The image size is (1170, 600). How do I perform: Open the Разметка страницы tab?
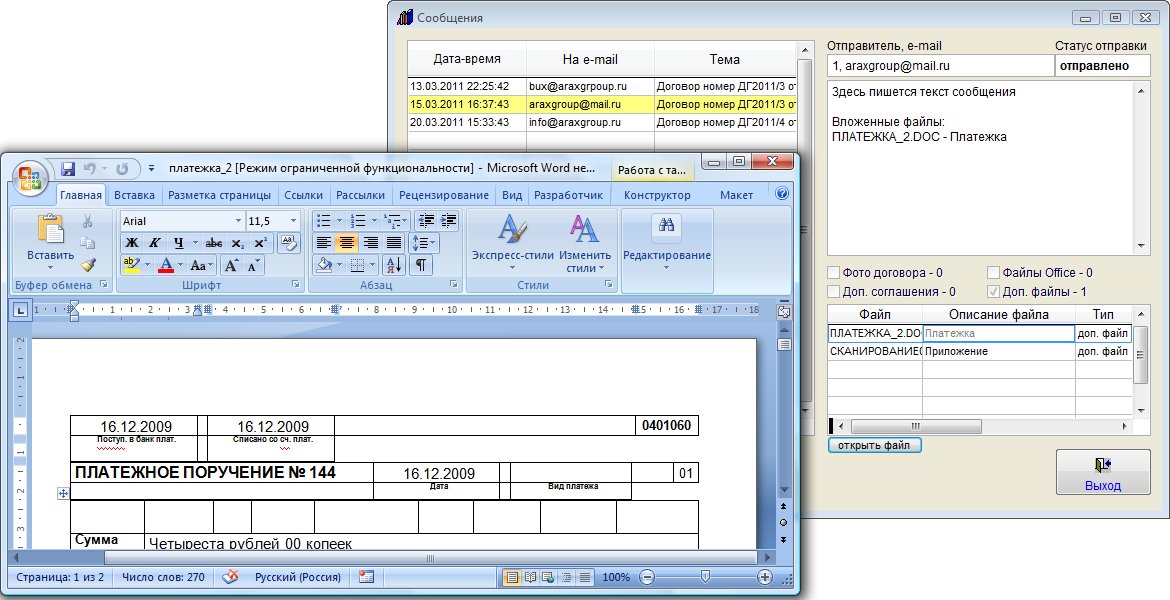[219, 195]
